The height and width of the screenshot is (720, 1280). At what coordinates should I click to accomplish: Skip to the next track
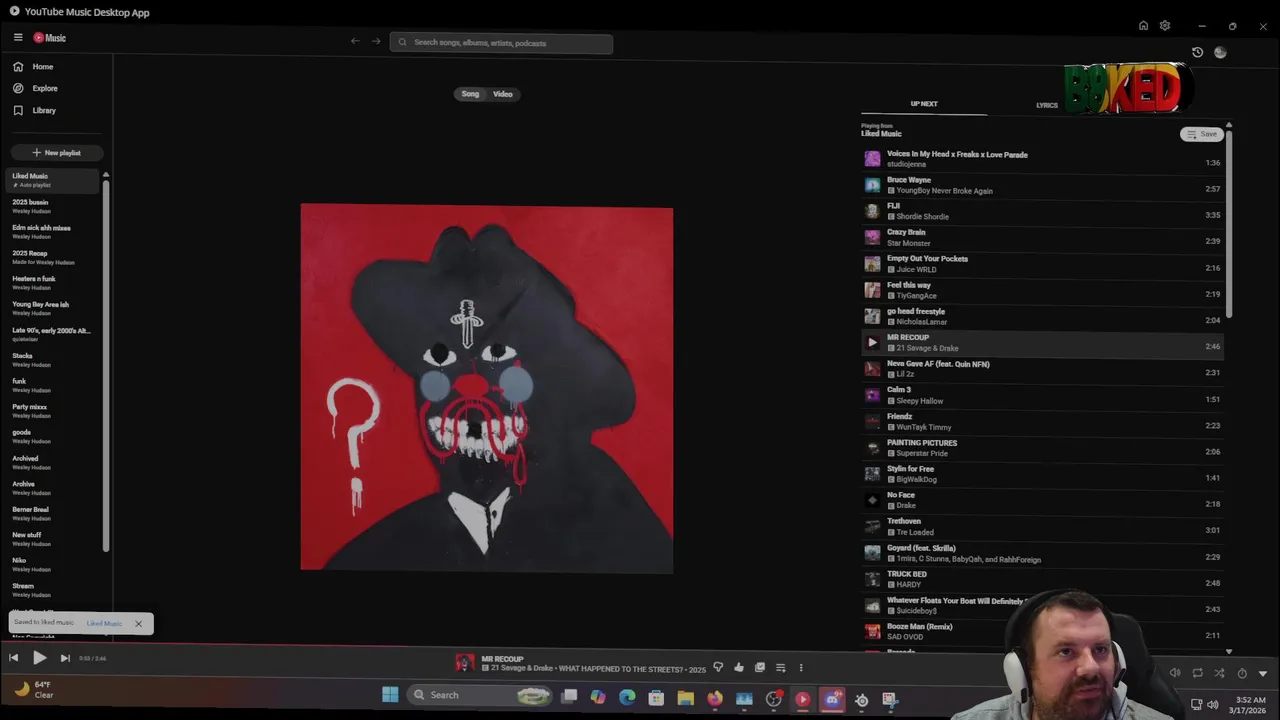65,658
